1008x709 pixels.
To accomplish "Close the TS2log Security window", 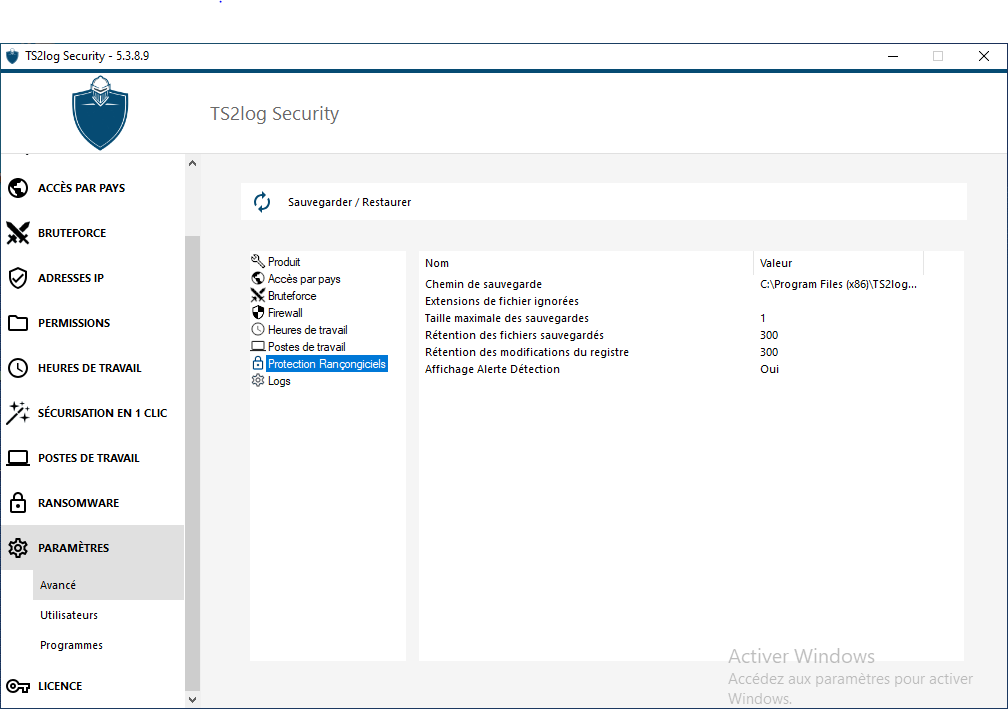I will [984, 56].
